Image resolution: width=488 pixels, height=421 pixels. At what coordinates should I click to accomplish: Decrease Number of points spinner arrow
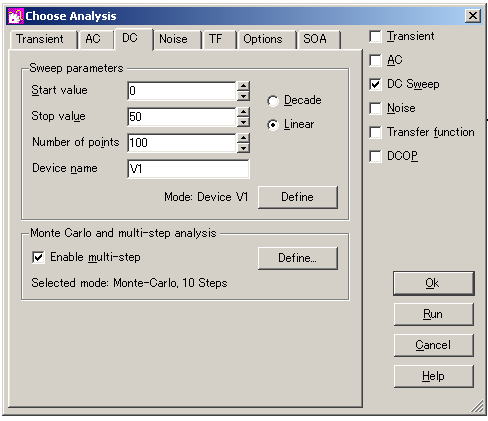(x=243, y=148)
